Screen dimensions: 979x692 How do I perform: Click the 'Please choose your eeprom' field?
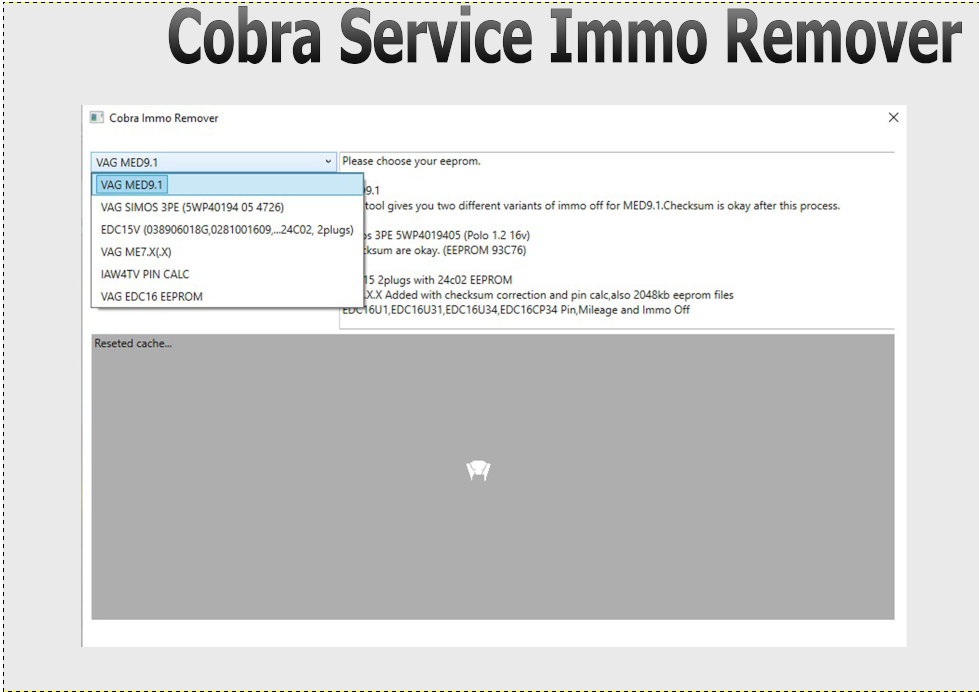tap(411, 160)
